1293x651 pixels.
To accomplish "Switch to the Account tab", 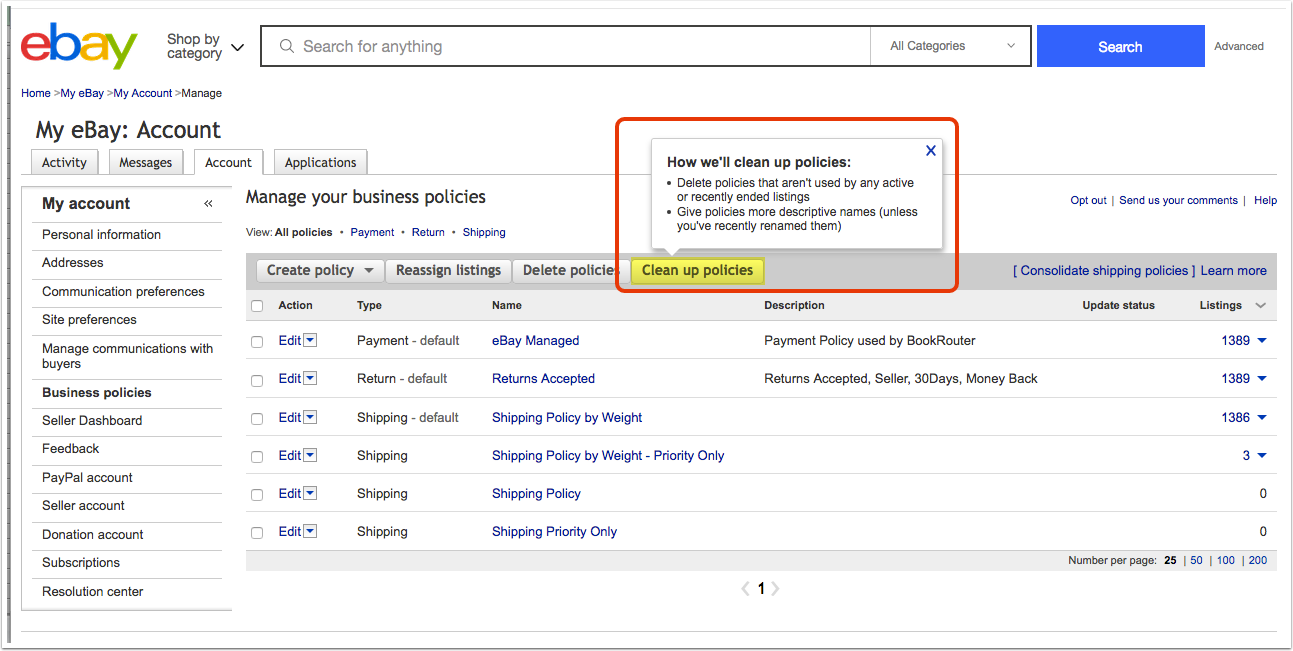I will coord(228,162).
